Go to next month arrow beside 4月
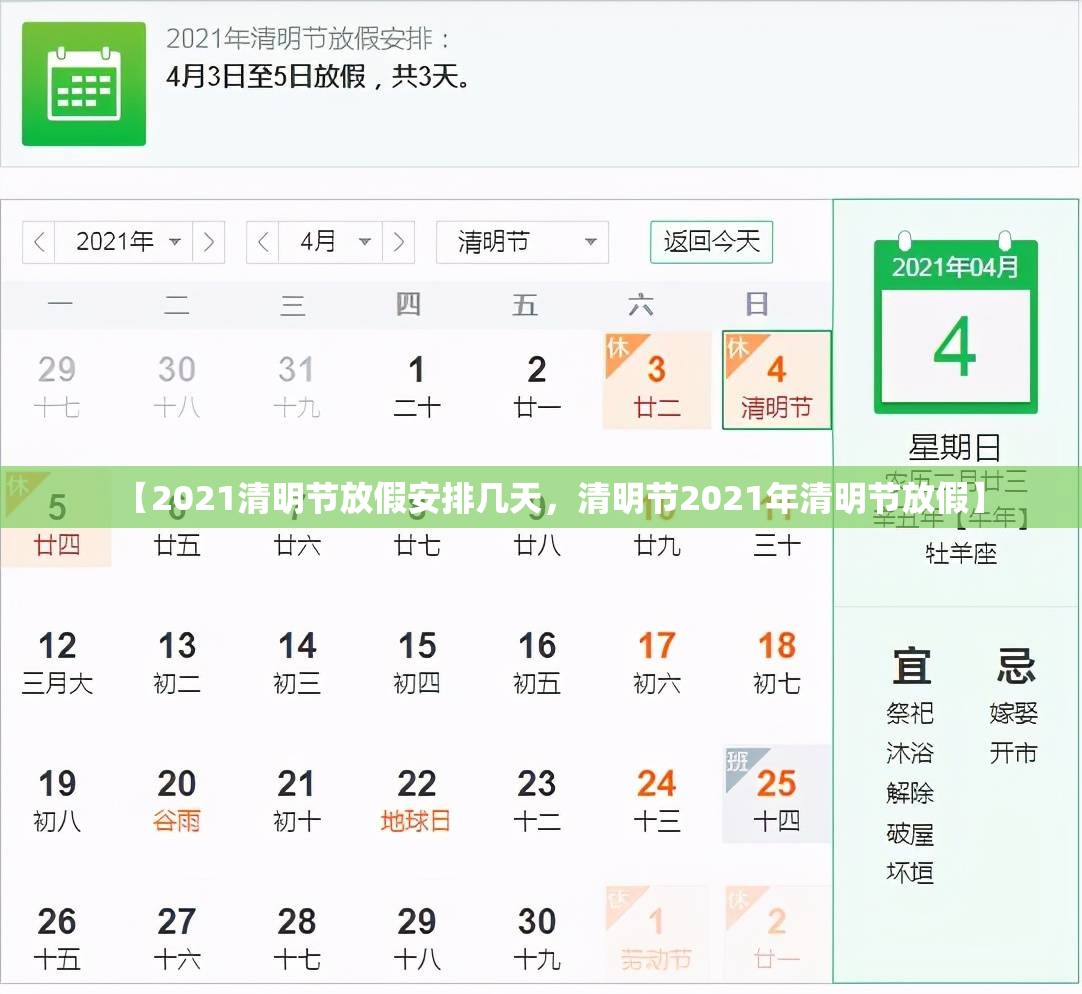 click(398, 242)
